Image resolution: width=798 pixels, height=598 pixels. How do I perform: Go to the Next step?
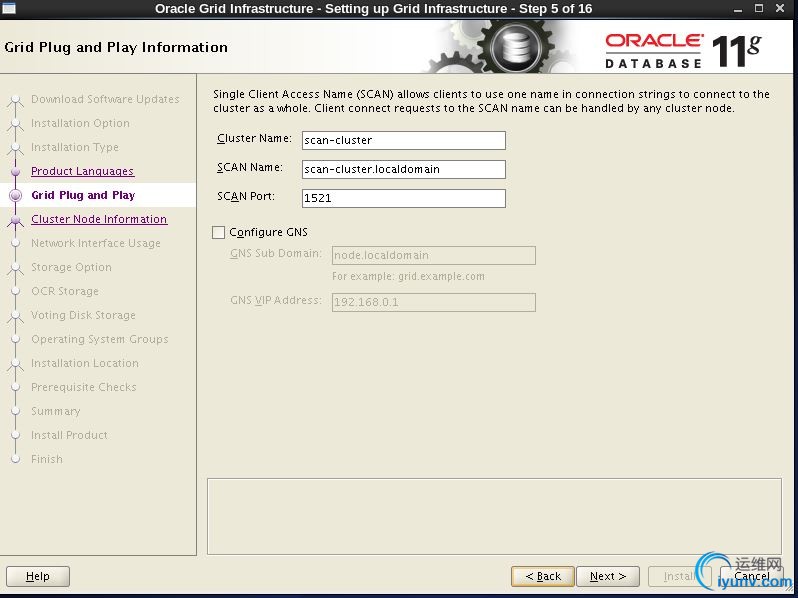(x=608, y=577)
